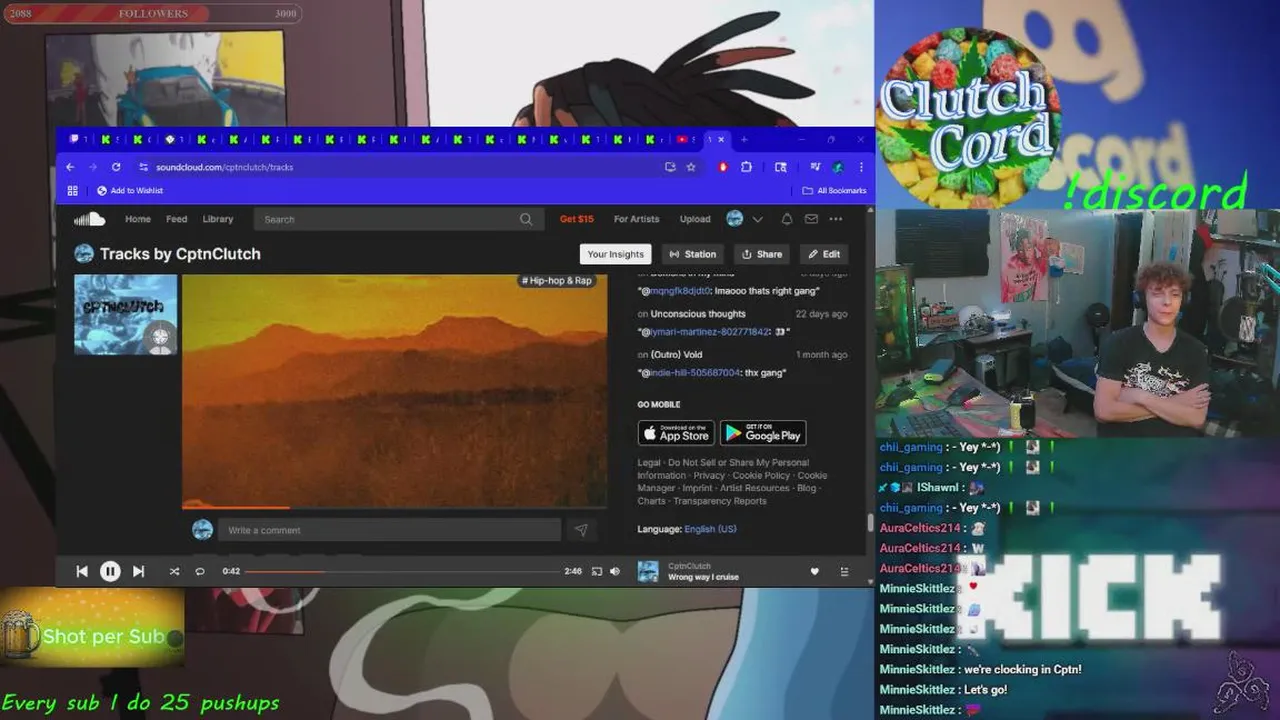The width and height of the screenshot is (1280, 720).
Task: Like the current track with heart icon
Action: (x=814, y=571)
